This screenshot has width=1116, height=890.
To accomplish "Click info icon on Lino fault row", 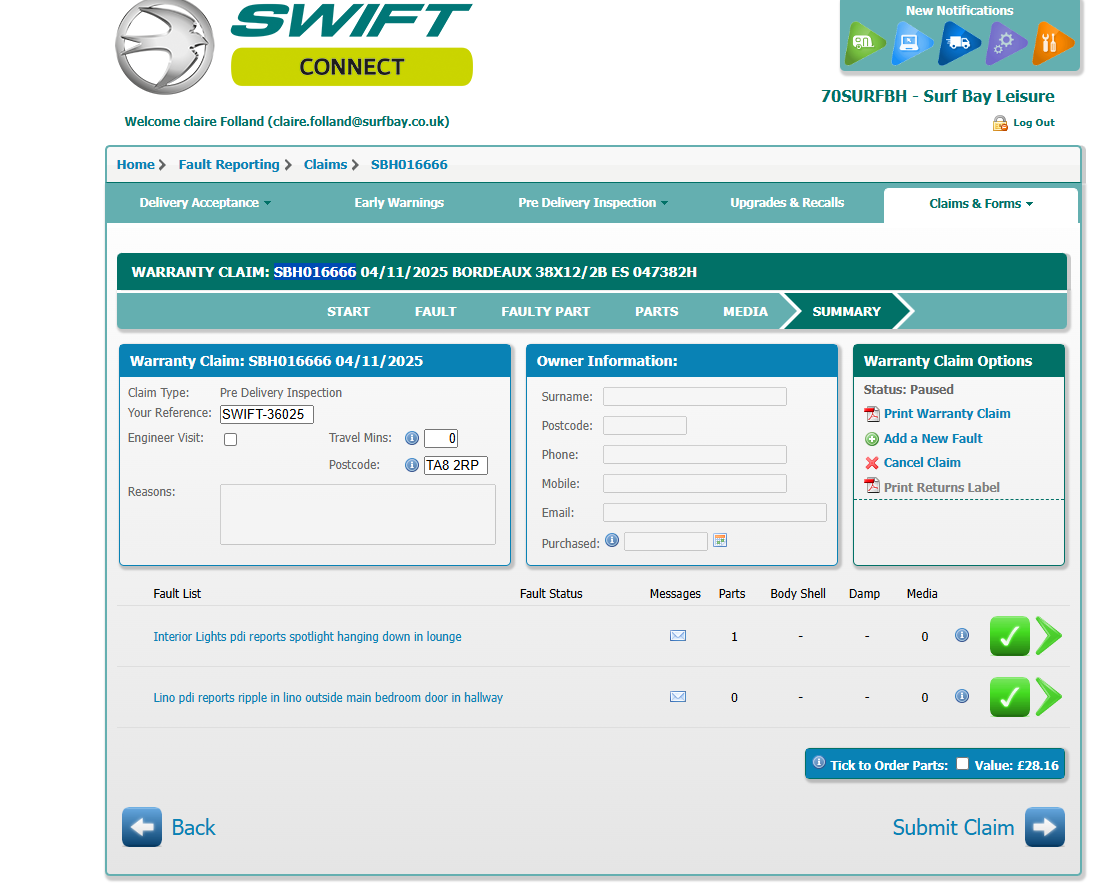I will tap(962, 696).
